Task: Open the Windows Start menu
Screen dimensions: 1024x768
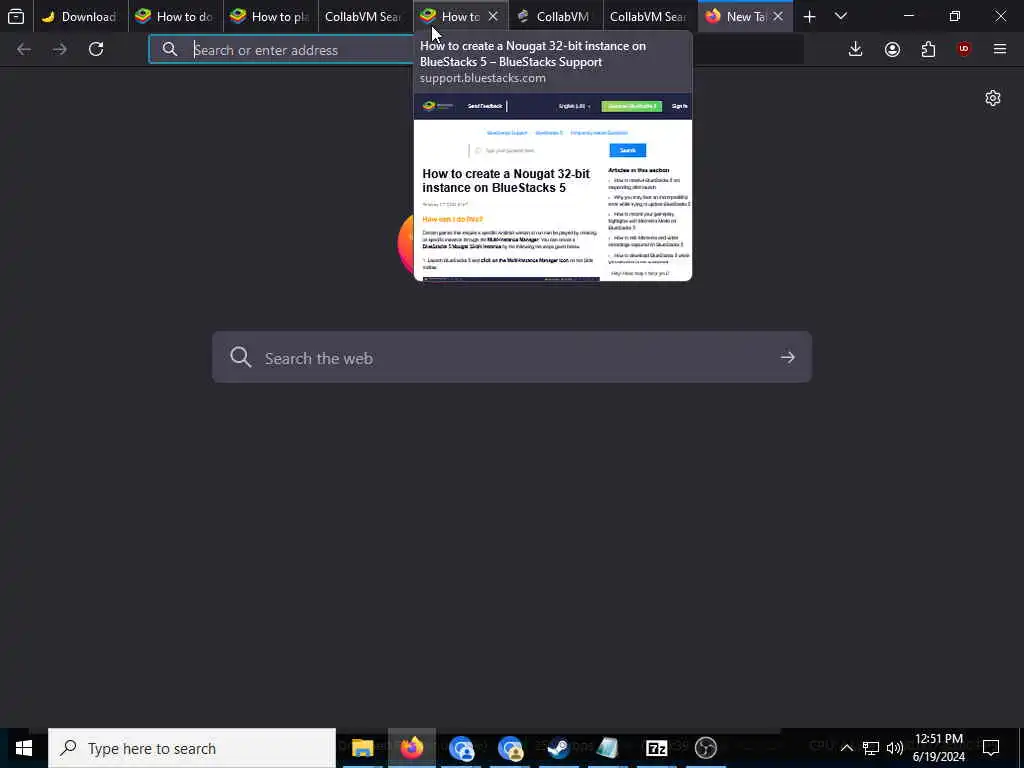Action: [24, 748]
